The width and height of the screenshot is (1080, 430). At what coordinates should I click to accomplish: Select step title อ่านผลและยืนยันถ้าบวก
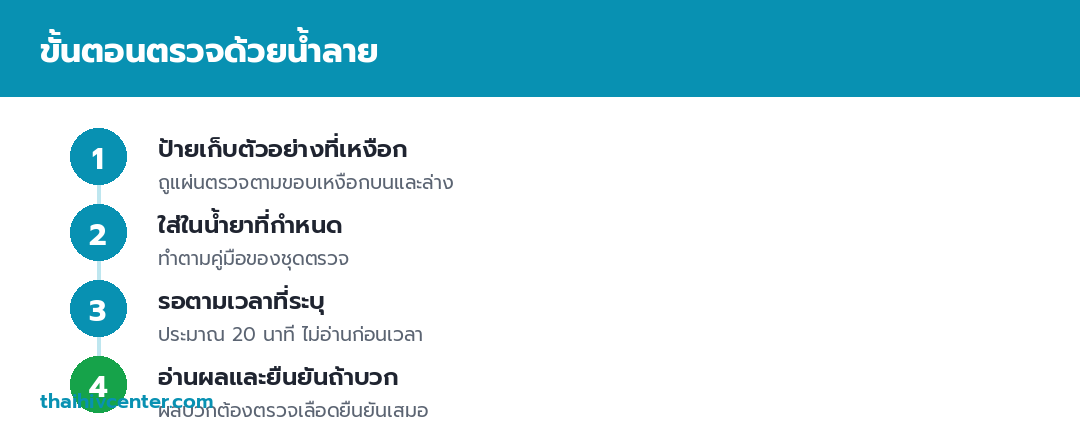[278, 377]
